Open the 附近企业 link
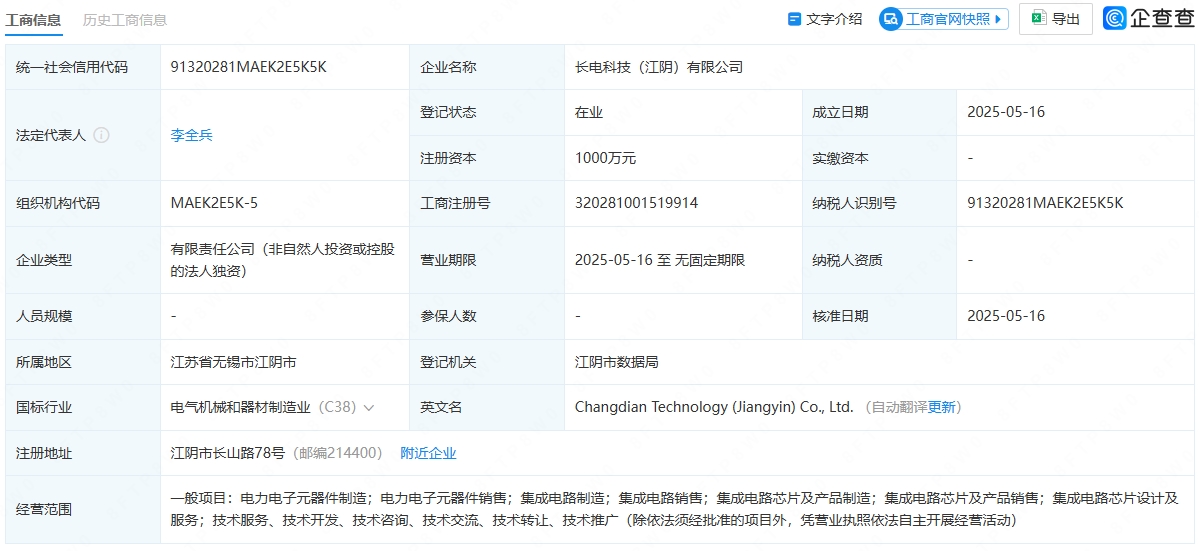The height and width of the screenshot is (551, 1199). (x=428, y=453)
